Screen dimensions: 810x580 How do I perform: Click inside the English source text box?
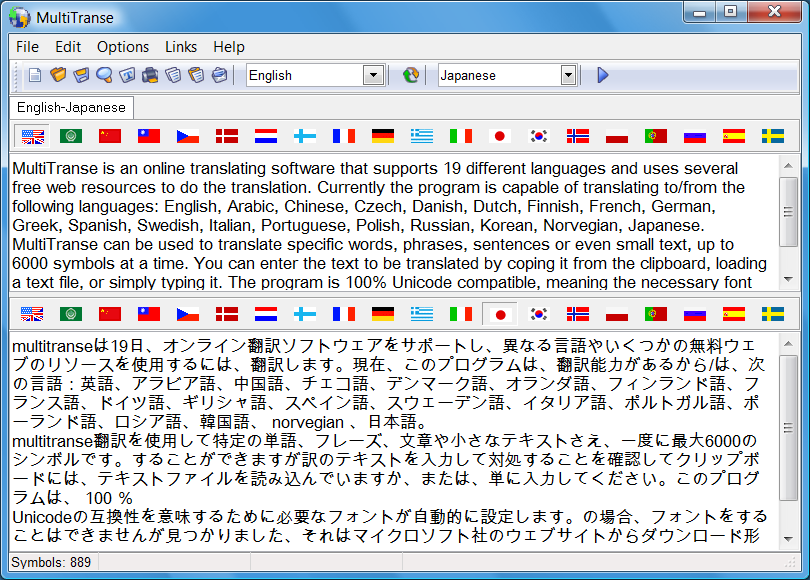394,223
